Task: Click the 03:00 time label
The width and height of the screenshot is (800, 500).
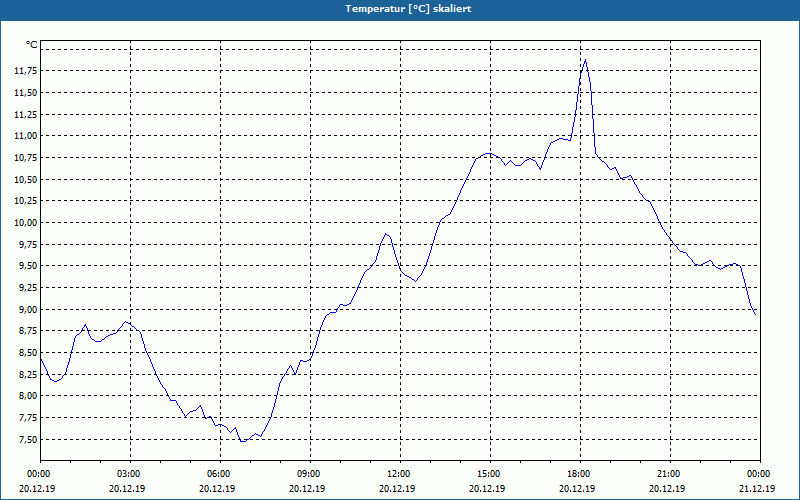Action: point(128,474)
